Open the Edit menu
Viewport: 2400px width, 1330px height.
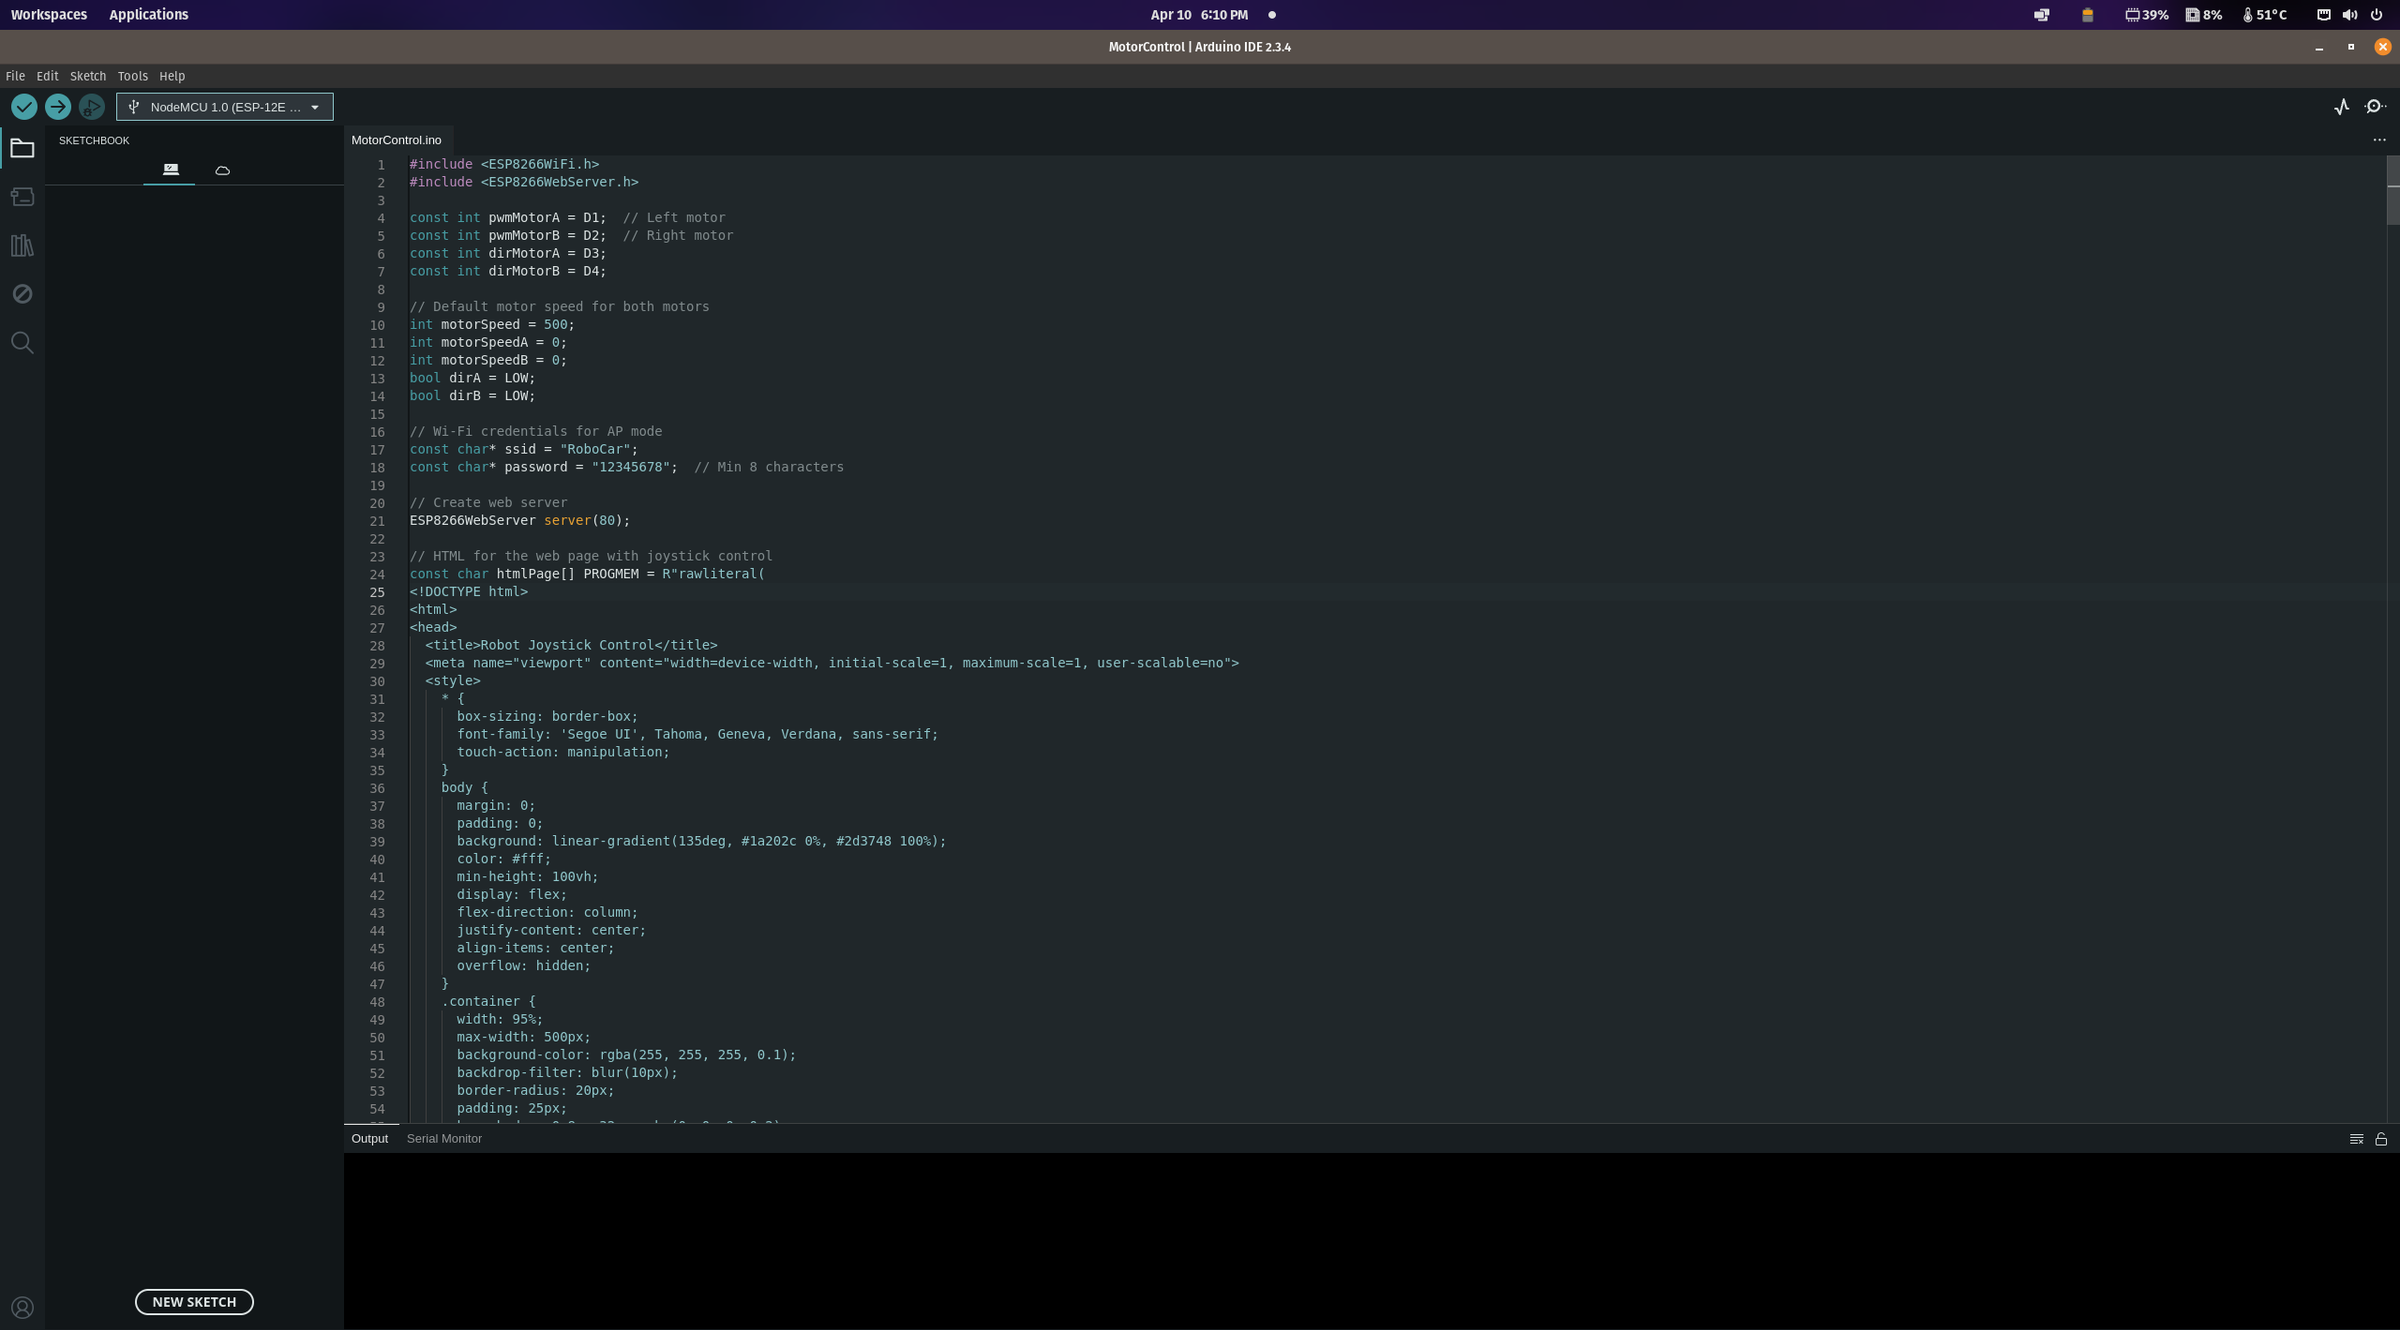point(47,76)
